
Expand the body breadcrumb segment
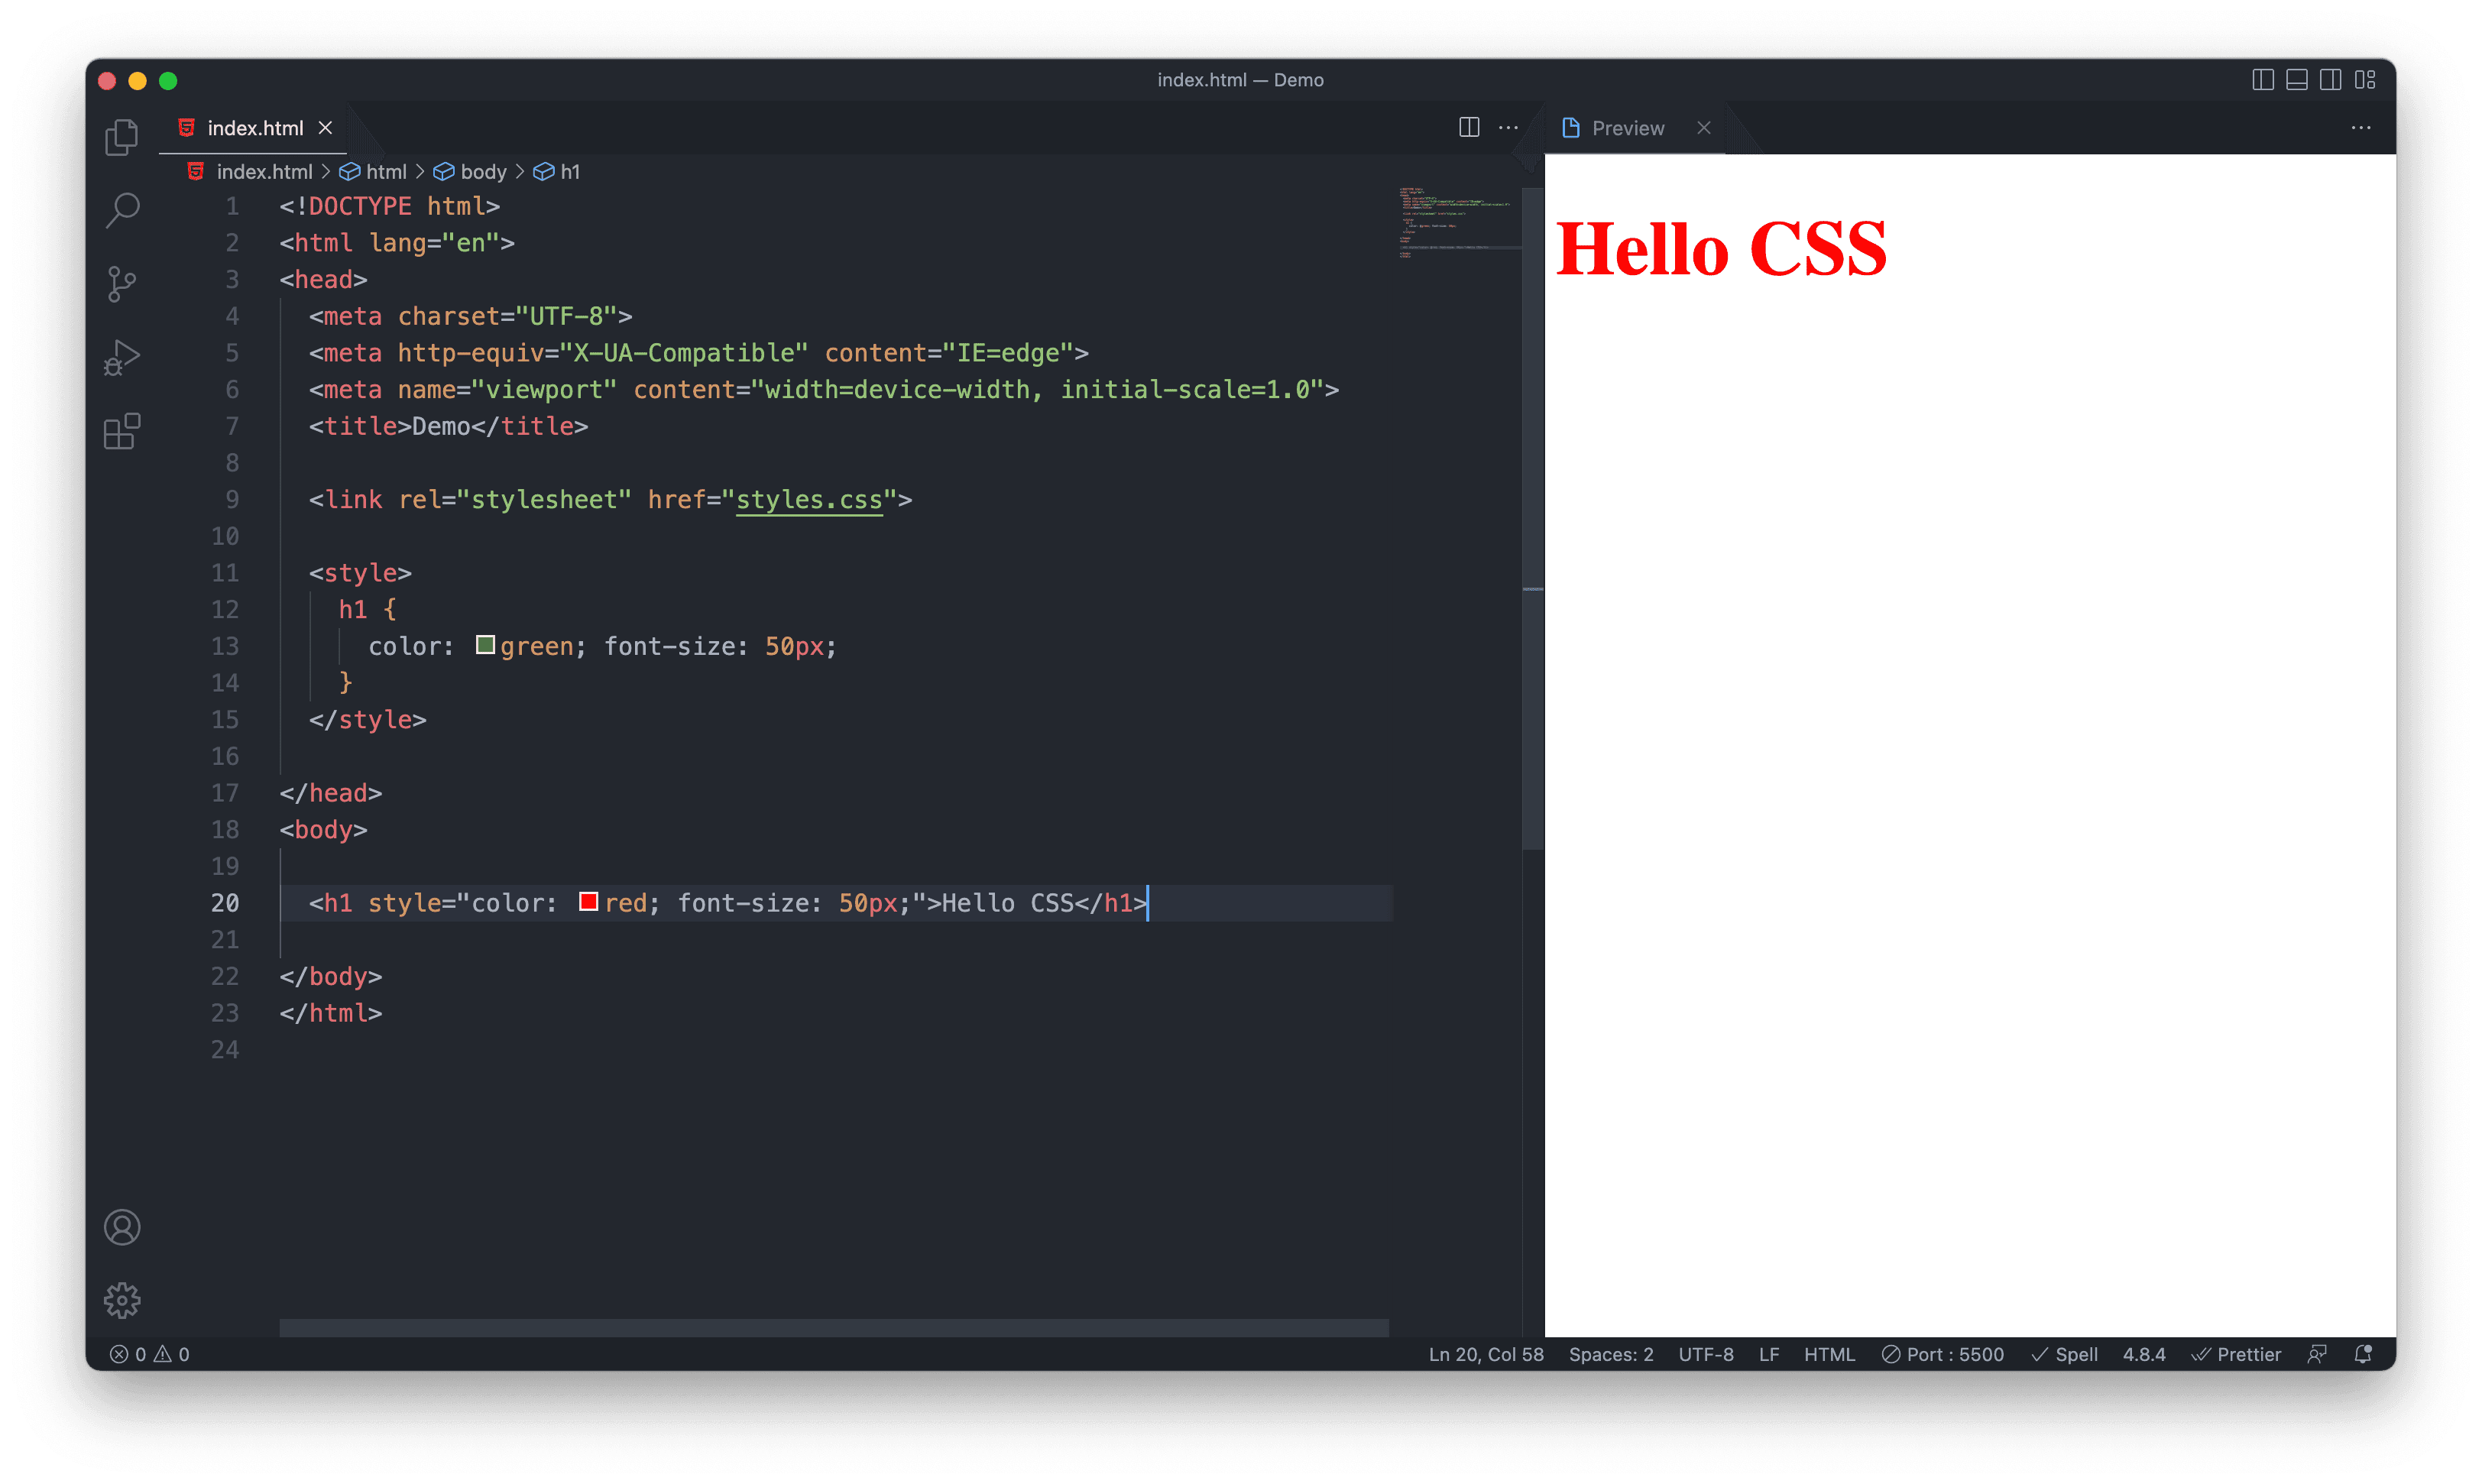pos(483,172)
